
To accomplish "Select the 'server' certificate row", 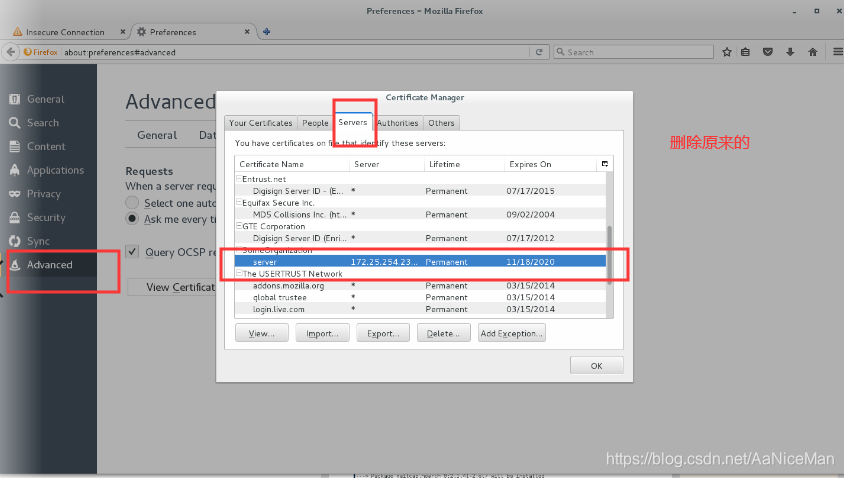I will (x=420, y=262).
